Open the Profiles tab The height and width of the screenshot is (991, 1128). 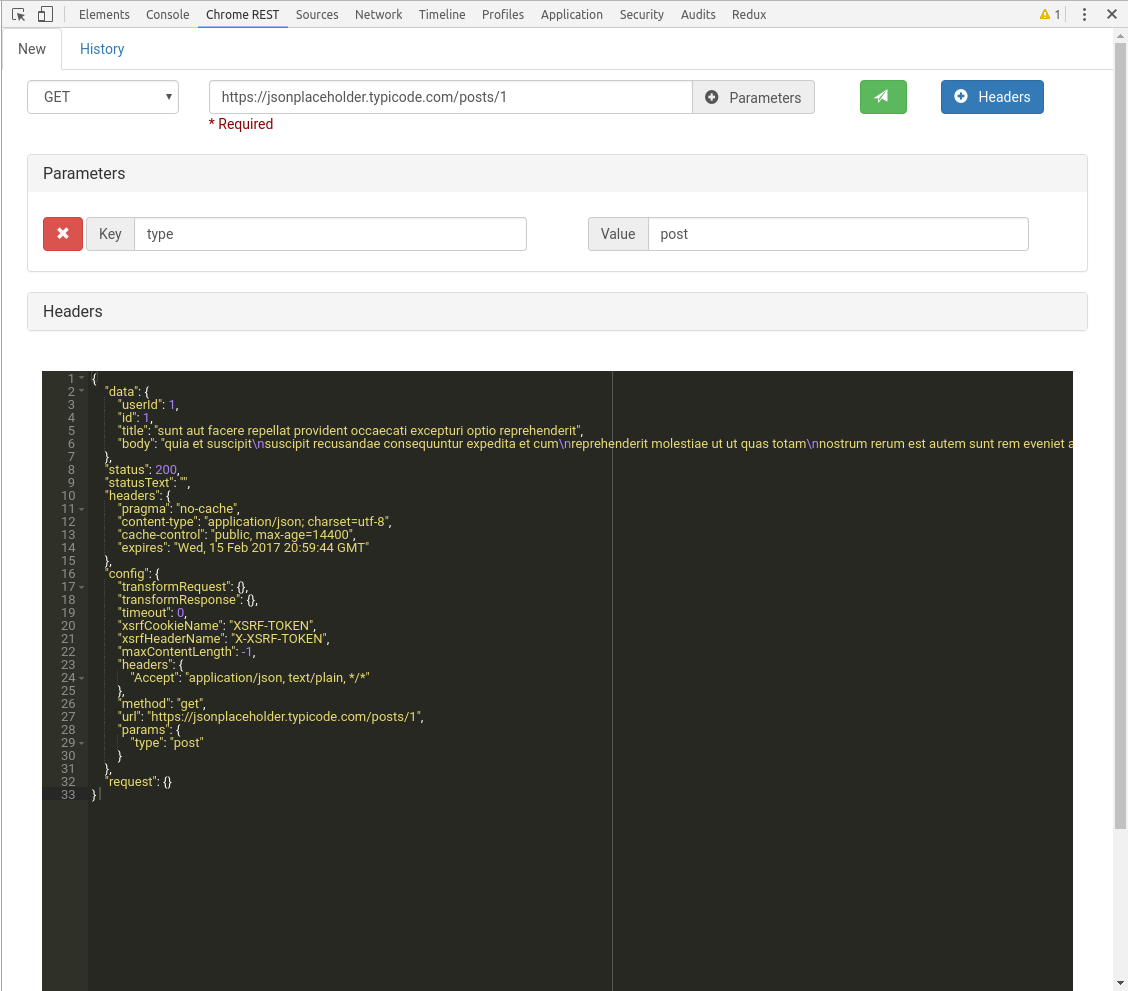click(503, 14)
